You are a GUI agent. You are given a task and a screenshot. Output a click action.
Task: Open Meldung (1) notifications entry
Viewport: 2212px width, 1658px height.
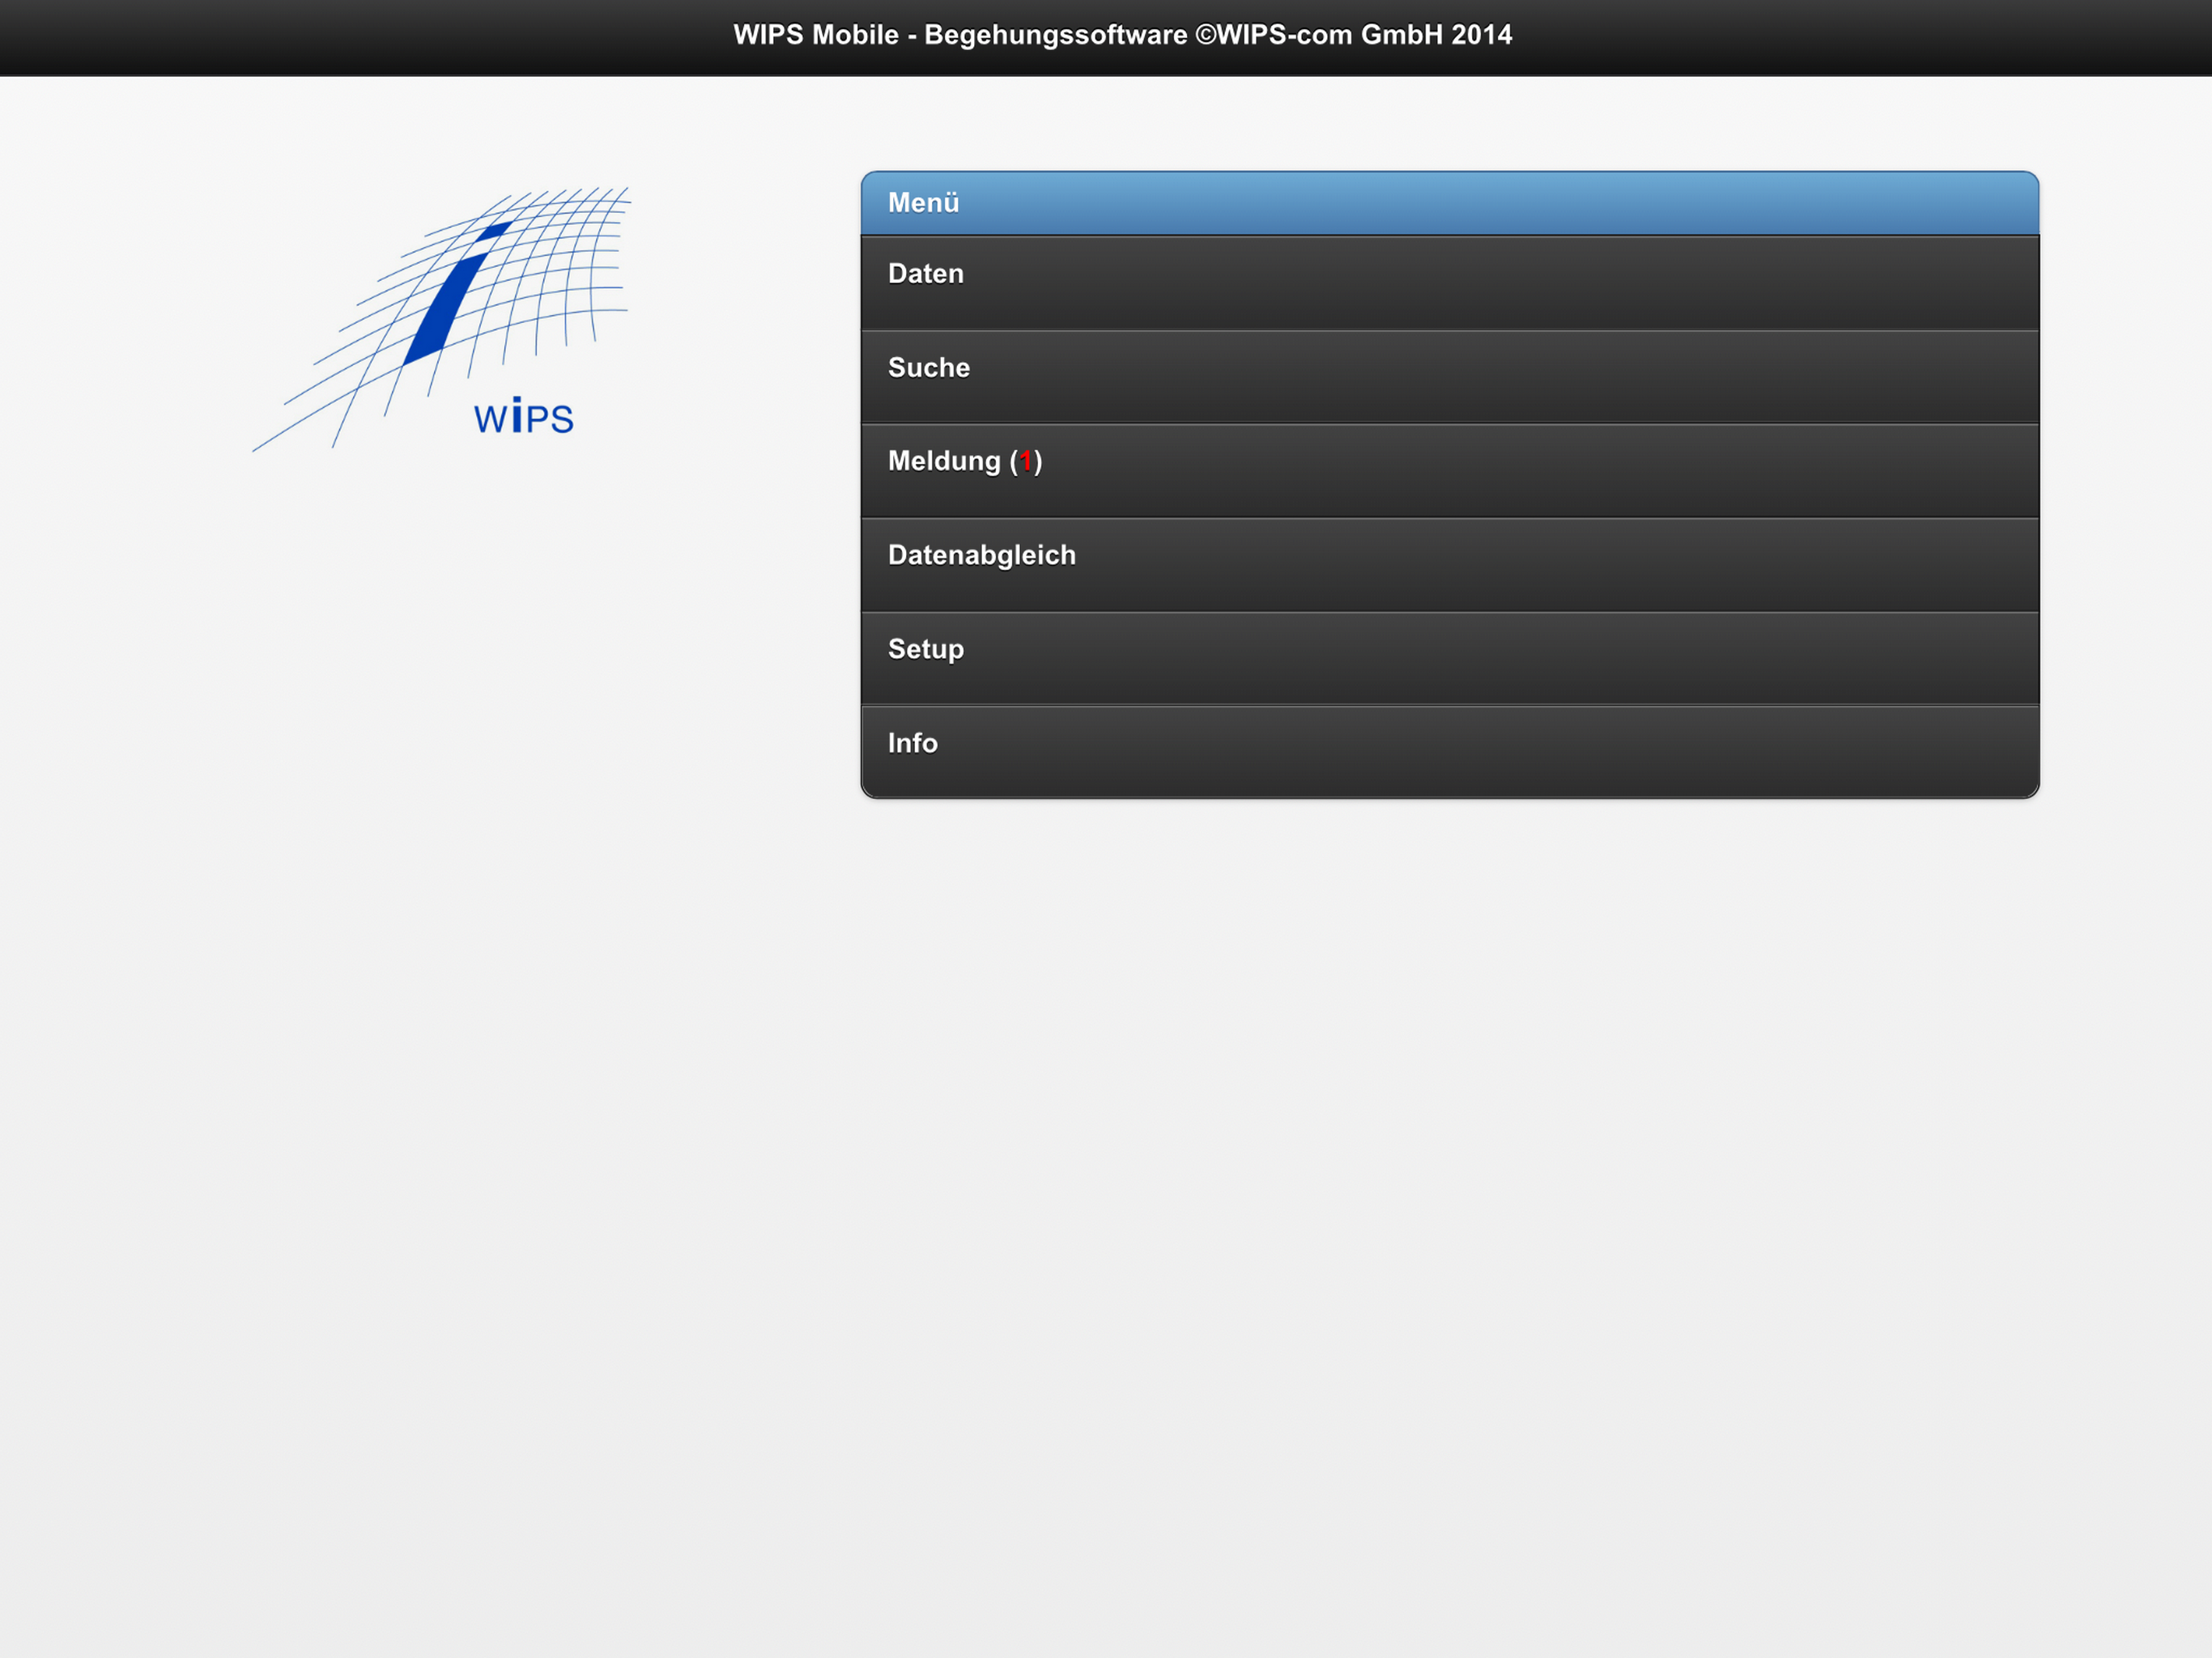click(1449, 471)
